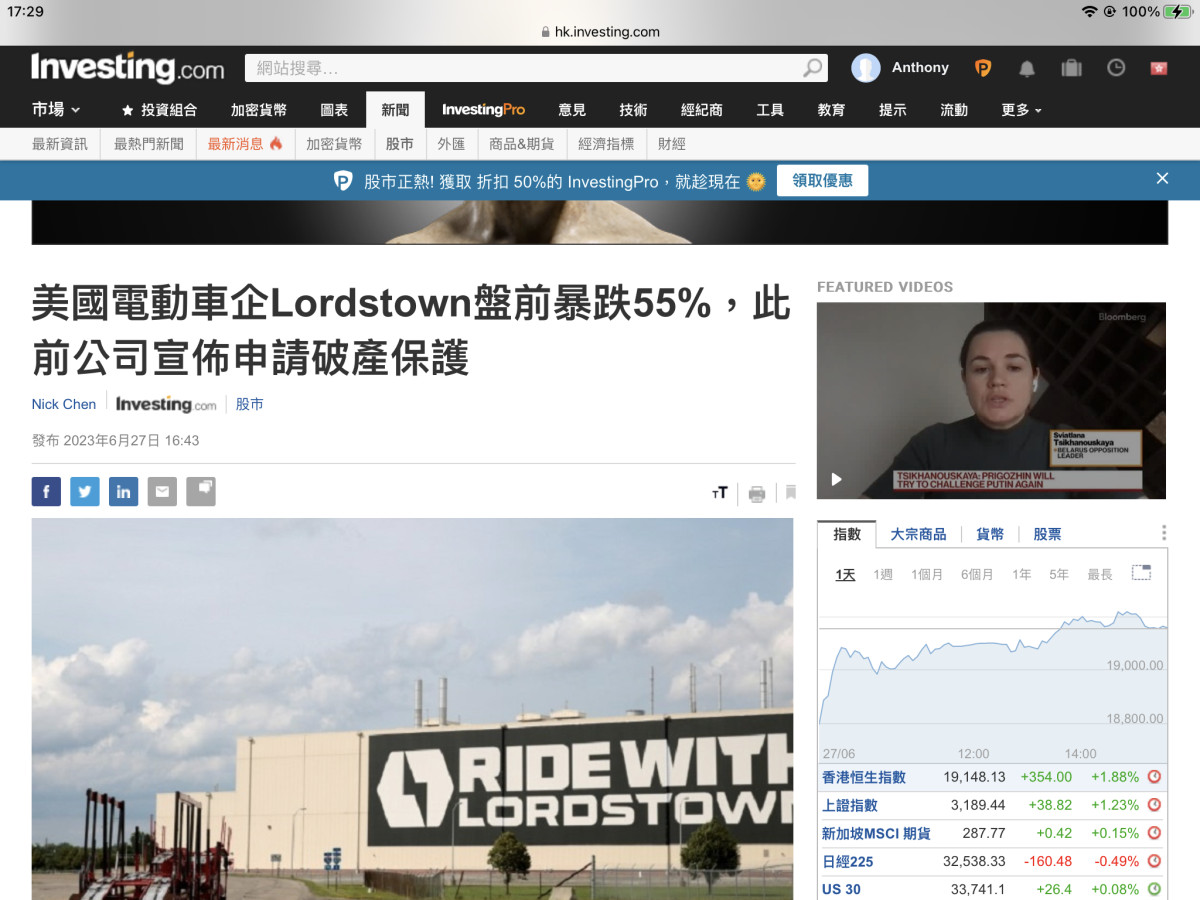Click the orange InvestingPro shield icon
This screenshot has height=900, width=1200.
coord(983,68)
